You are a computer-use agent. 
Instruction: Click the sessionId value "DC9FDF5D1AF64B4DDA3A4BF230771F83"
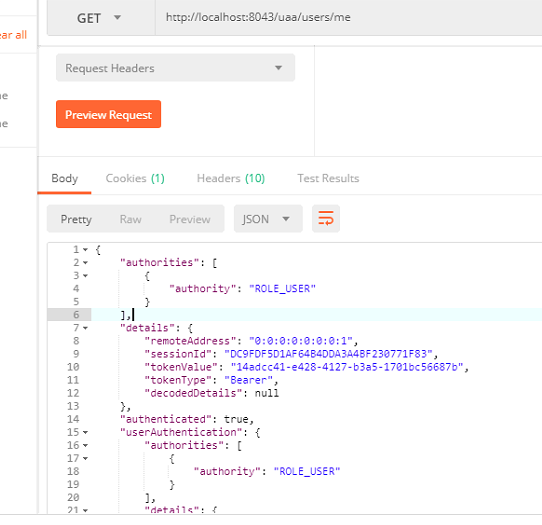(x=328, y=354)
